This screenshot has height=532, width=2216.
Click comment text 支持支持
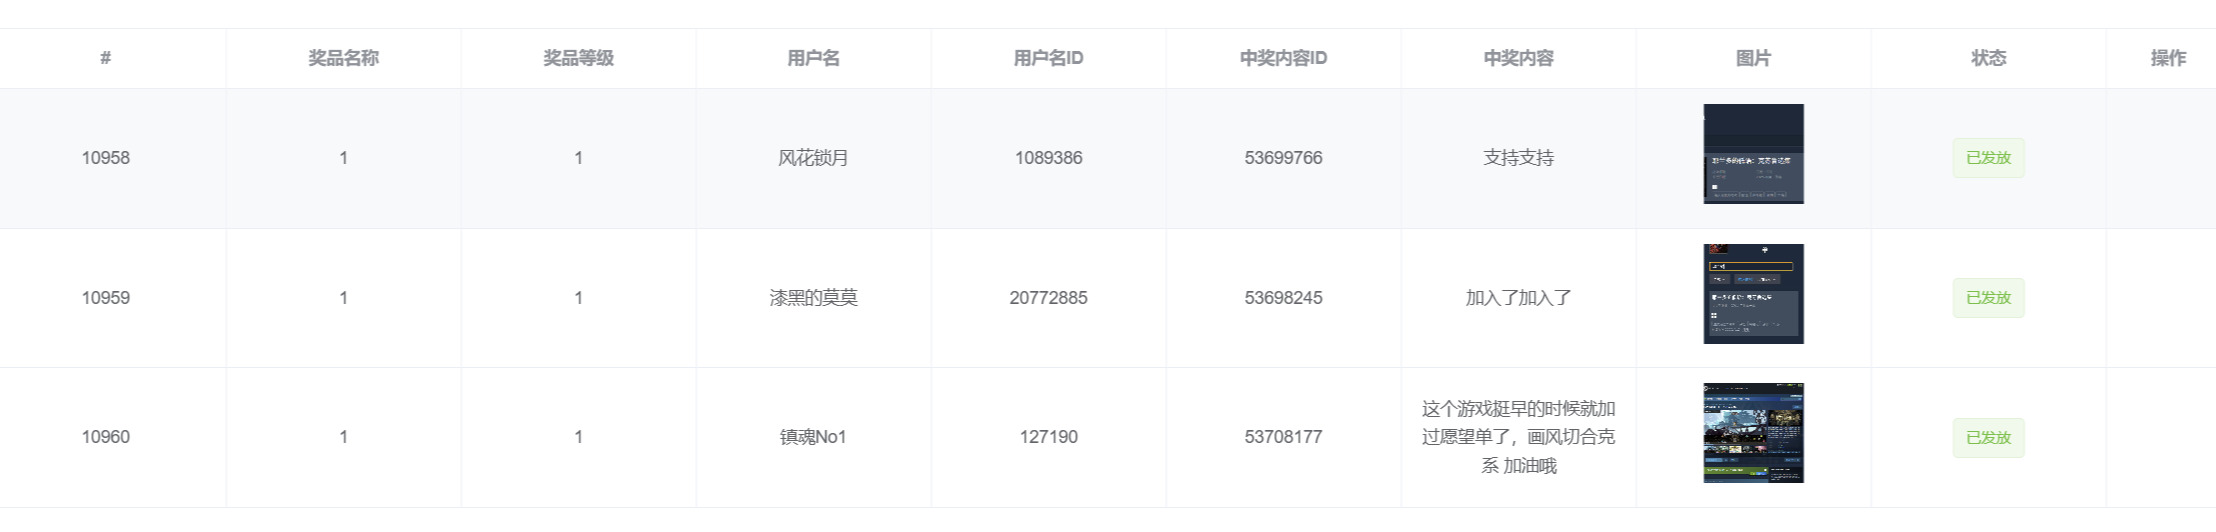pos(1518,158)
